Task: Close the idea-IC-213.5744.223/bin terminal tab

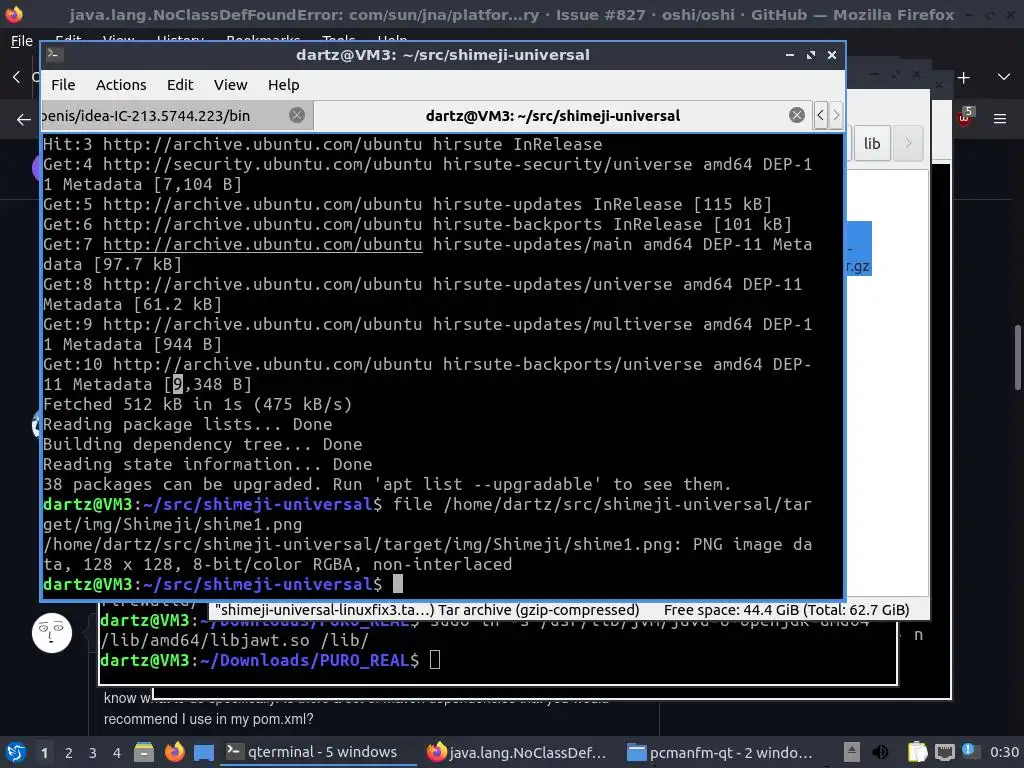Action: tap(296, 116)
